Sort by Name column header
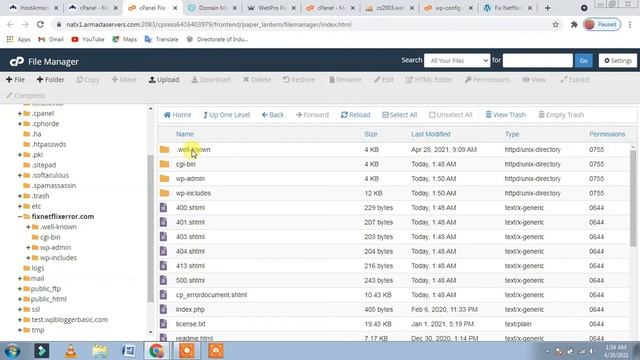640x360 pixels. click(x=184, y=134)
